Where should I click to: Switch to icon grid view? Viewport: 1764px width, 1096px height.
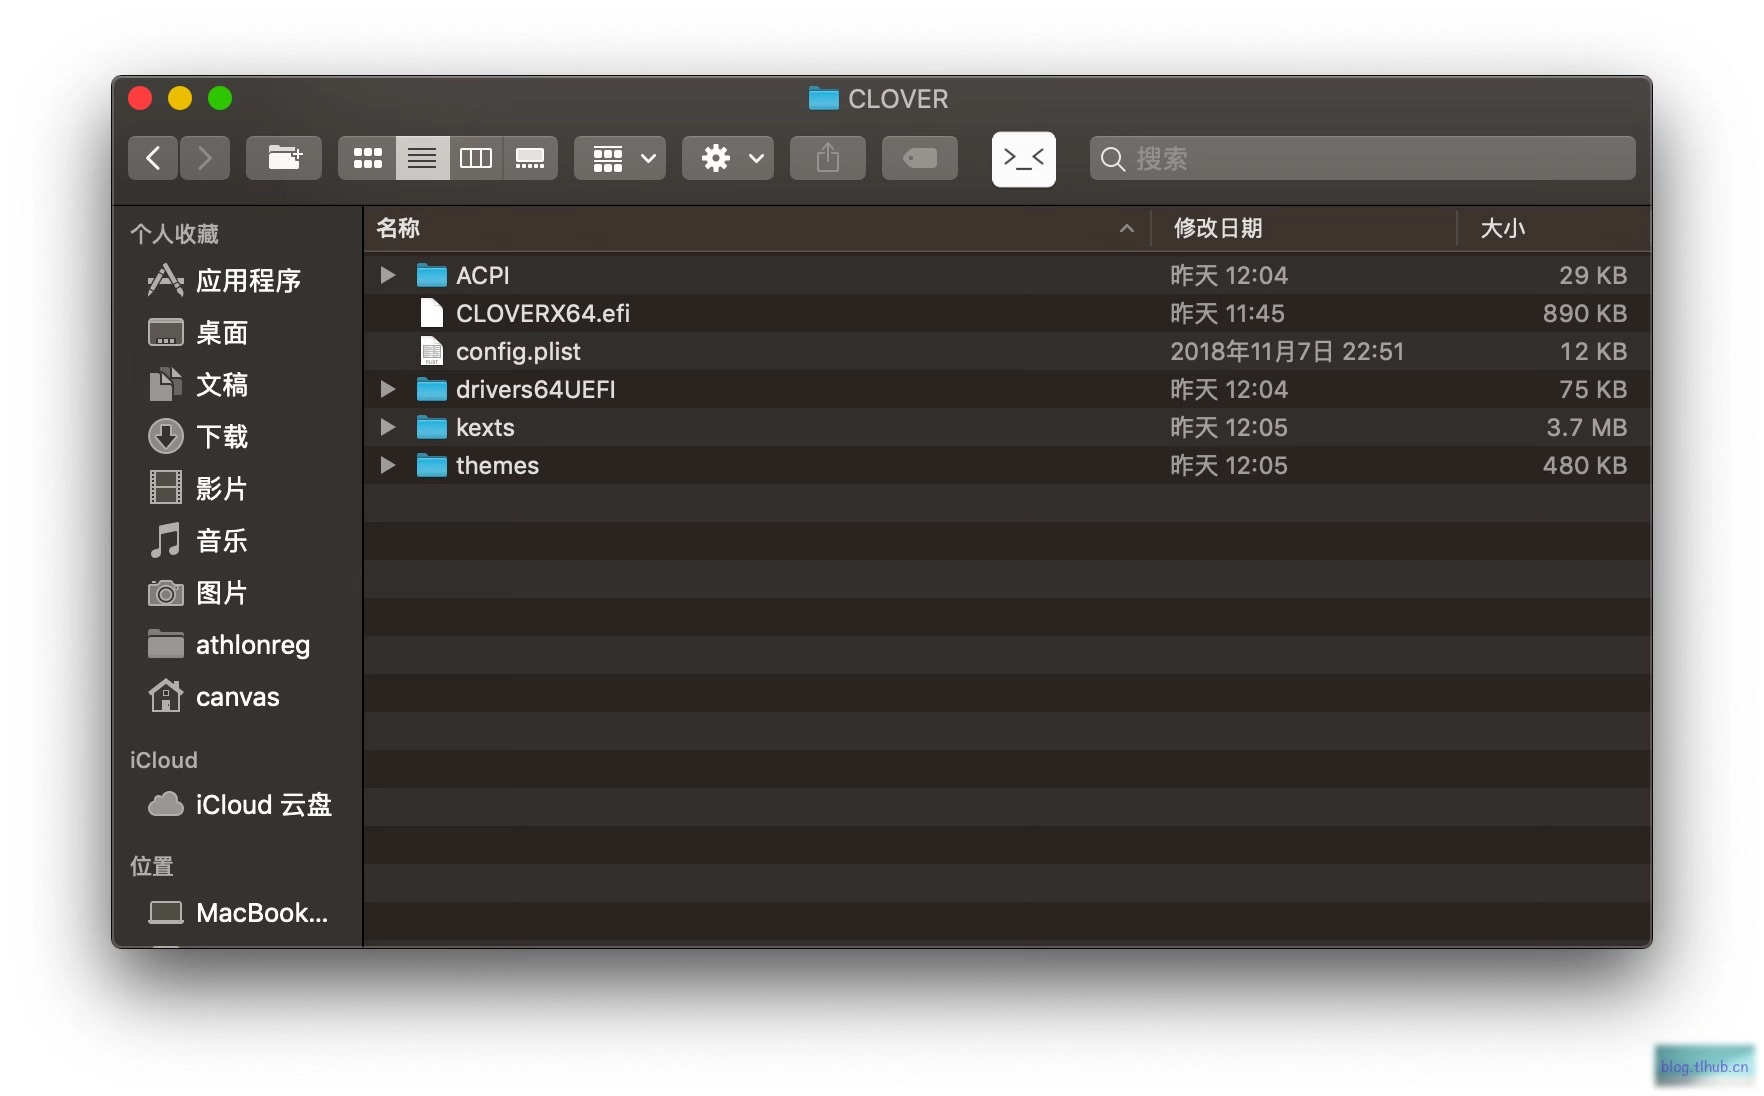(x=367, y=158)
